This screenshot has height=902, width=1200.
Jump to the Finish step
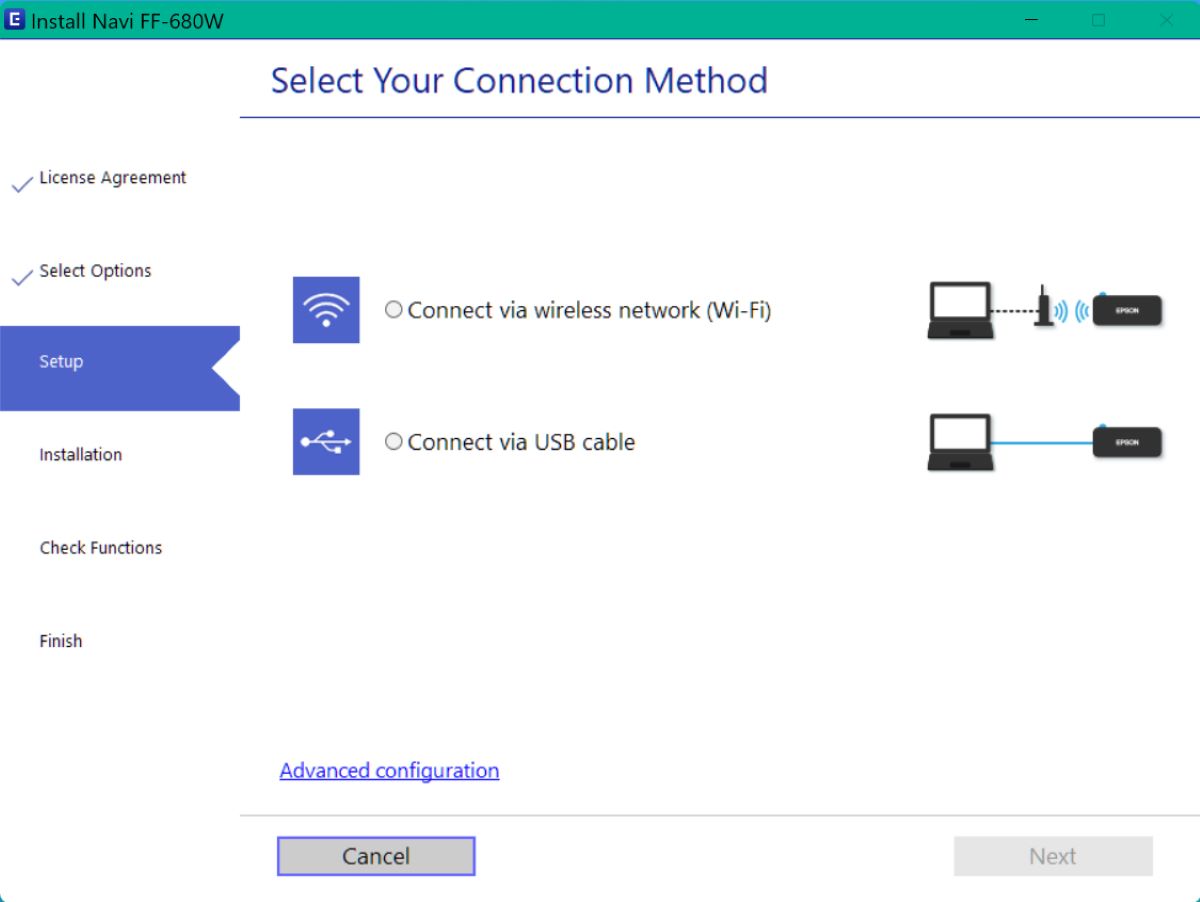(x=61, y=641)
